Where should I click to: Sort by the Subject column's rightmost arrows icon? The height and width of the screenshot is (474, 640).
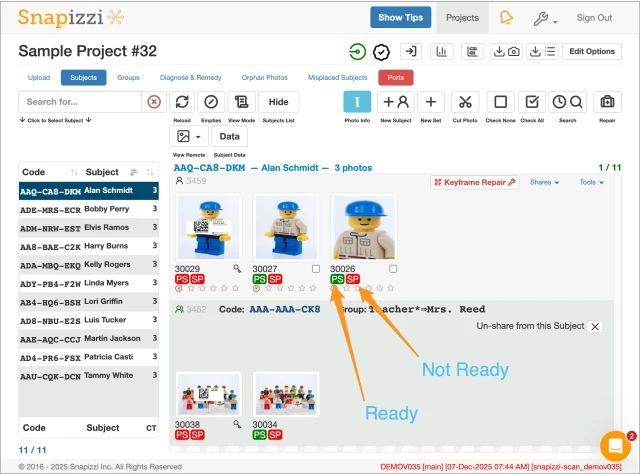pyautogui.click(x=150, y=172)
